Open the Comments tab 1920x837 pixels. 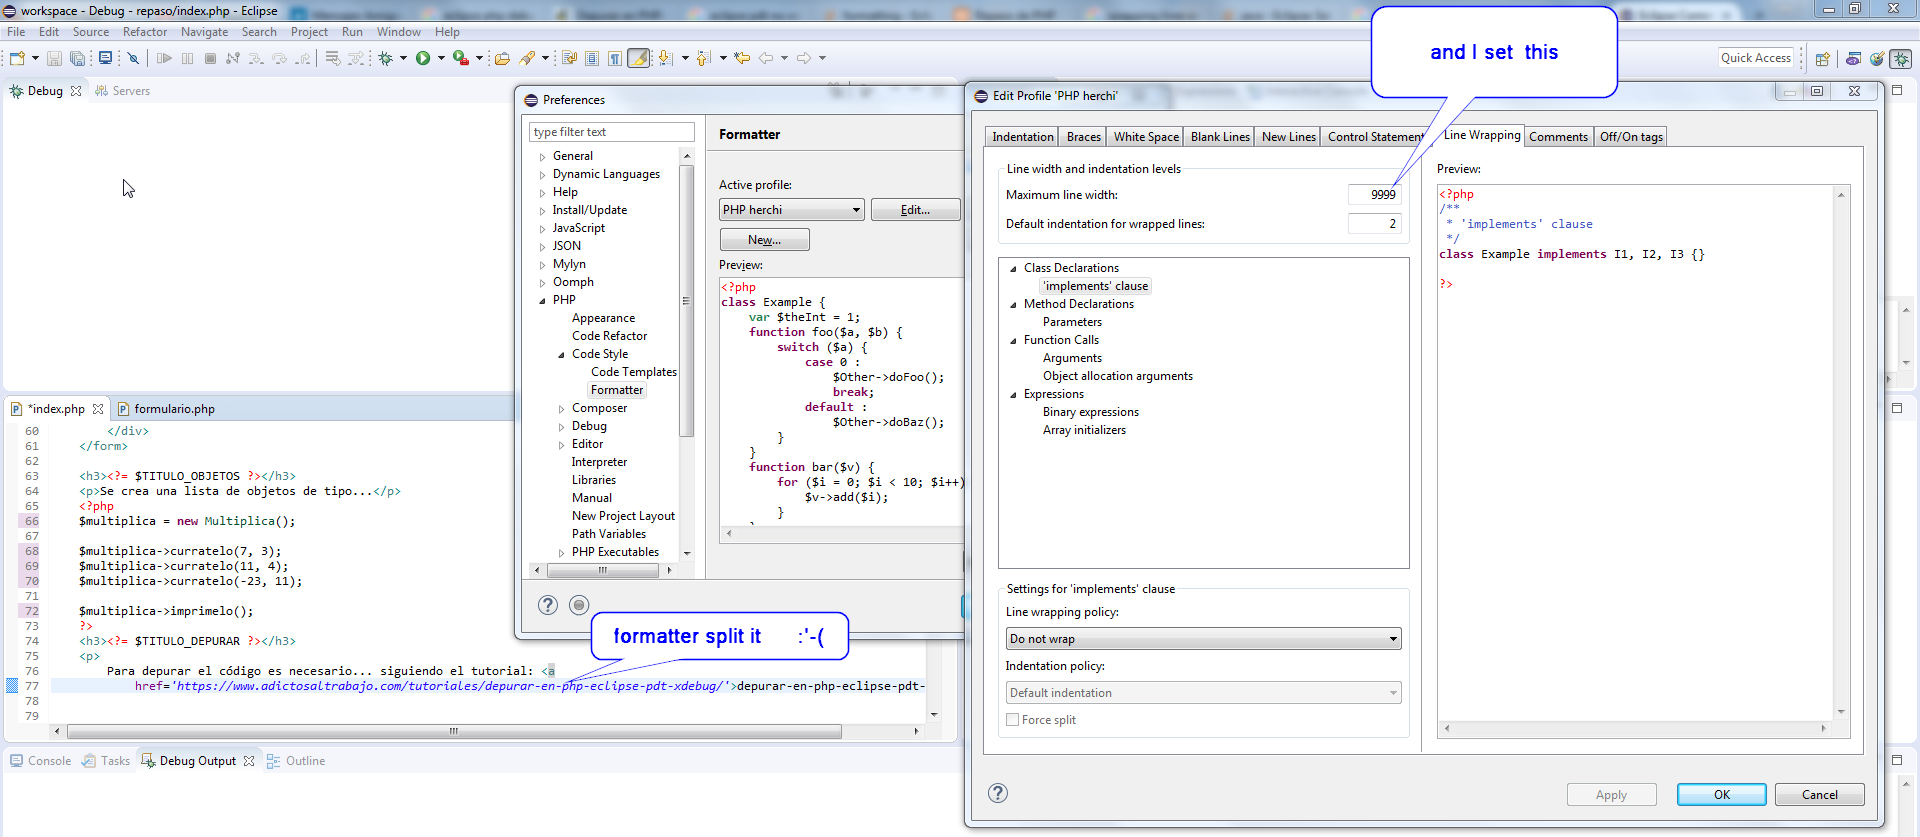tap(1558, 137)
